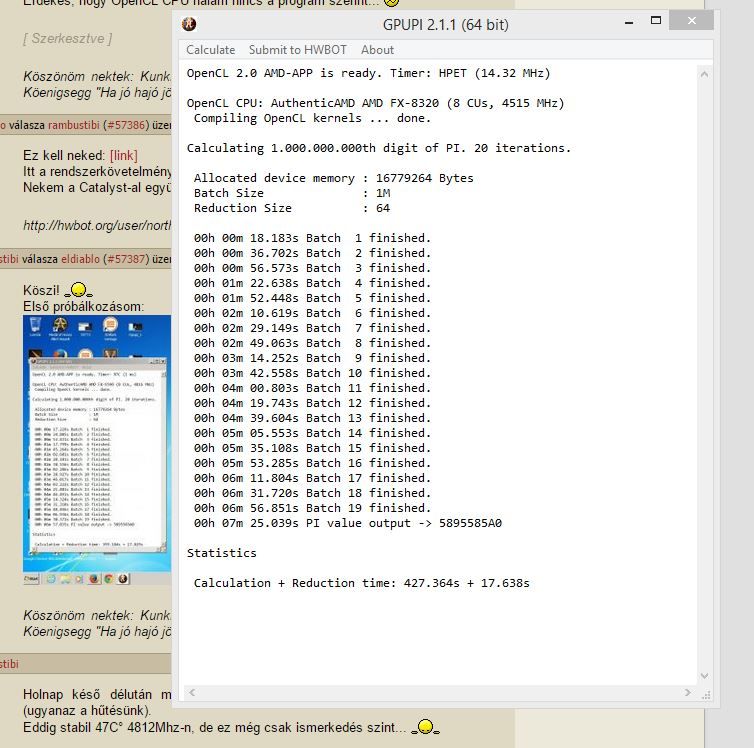Open post number #57386 link
The height and width of the screenshot is (748, 754).
pos(126,125)
